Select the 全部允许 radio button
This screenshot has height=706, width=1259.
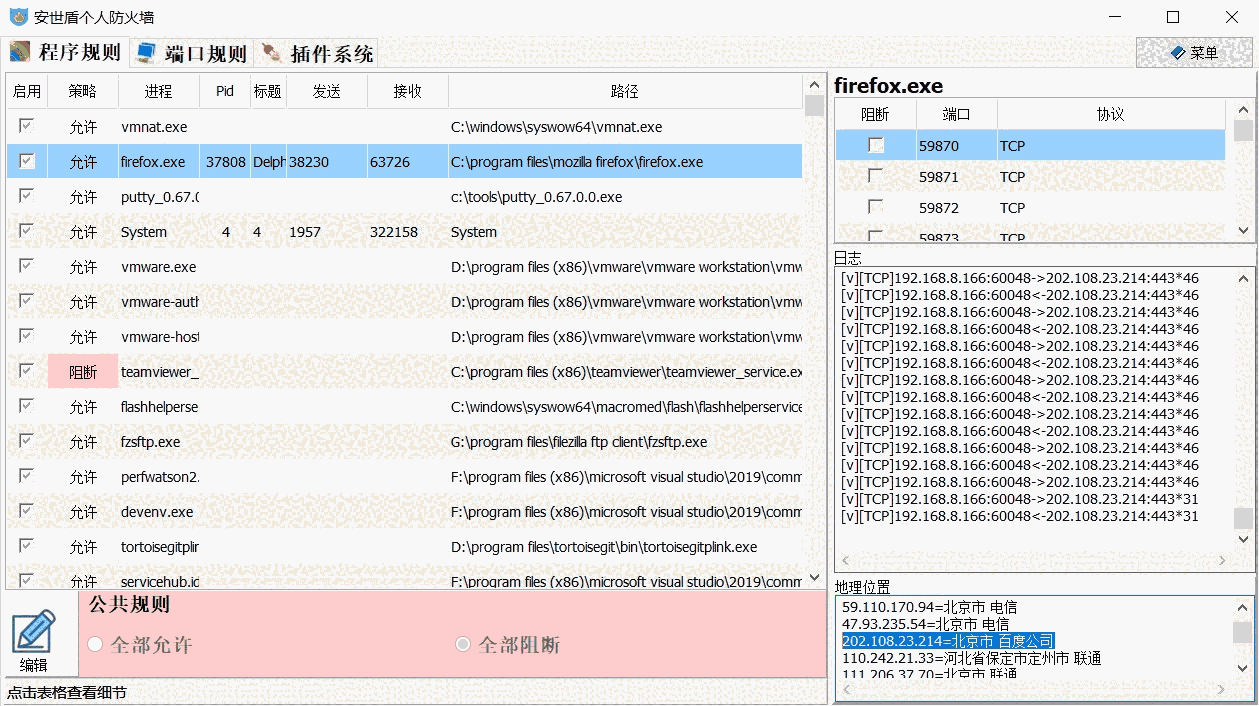(95, 644)
